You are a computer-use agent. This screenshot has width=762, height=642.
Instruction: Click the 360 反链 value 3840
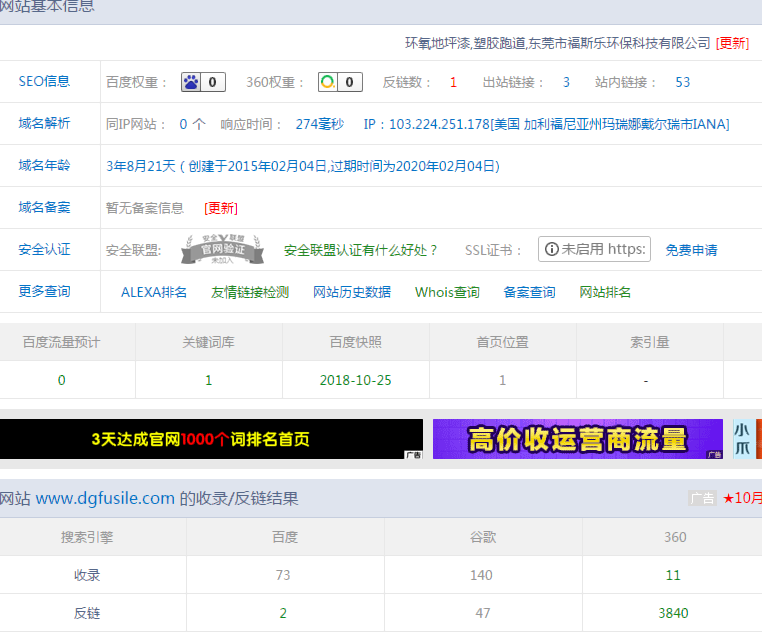click(674, 613)
